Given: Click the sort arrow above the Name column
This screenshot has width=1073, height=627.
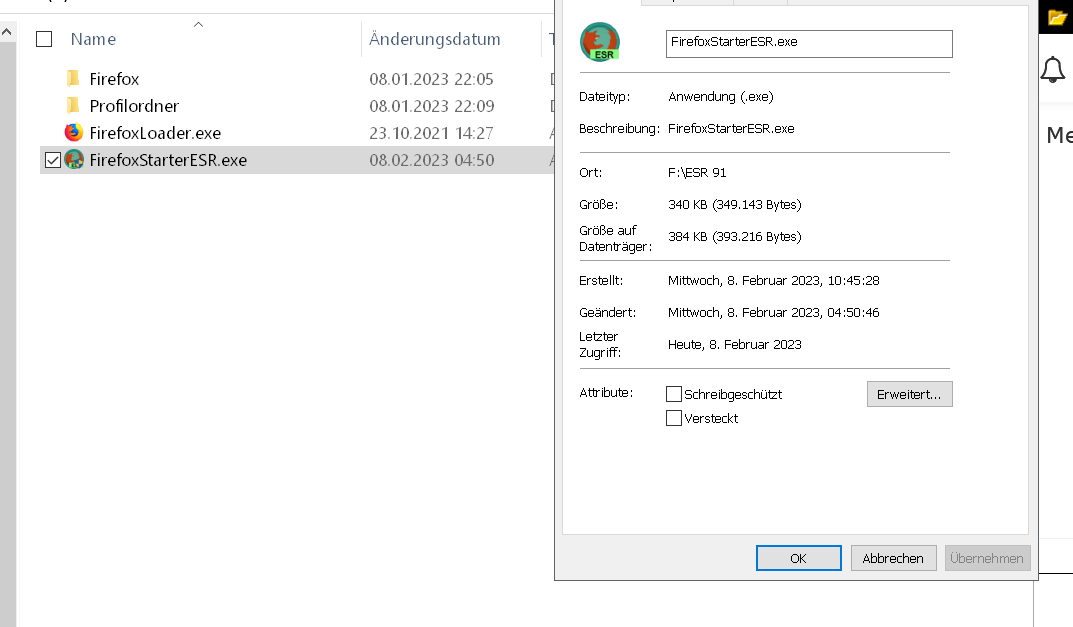Looking at the screenshot, I should (198, 24).
